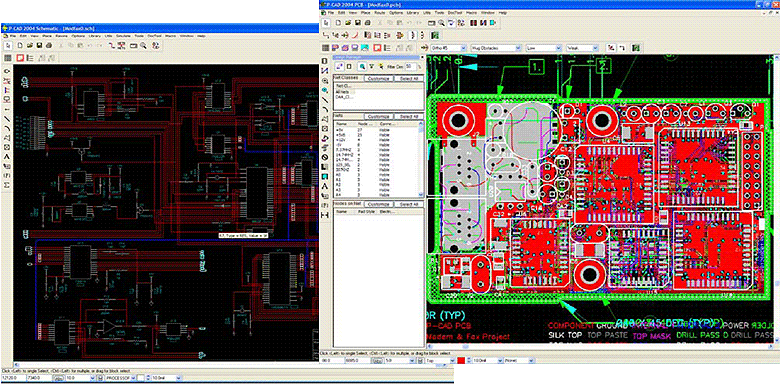Screen dimensions: 780x384
Task: Click Select All next to Nets
Action: (x=409, y=116)
